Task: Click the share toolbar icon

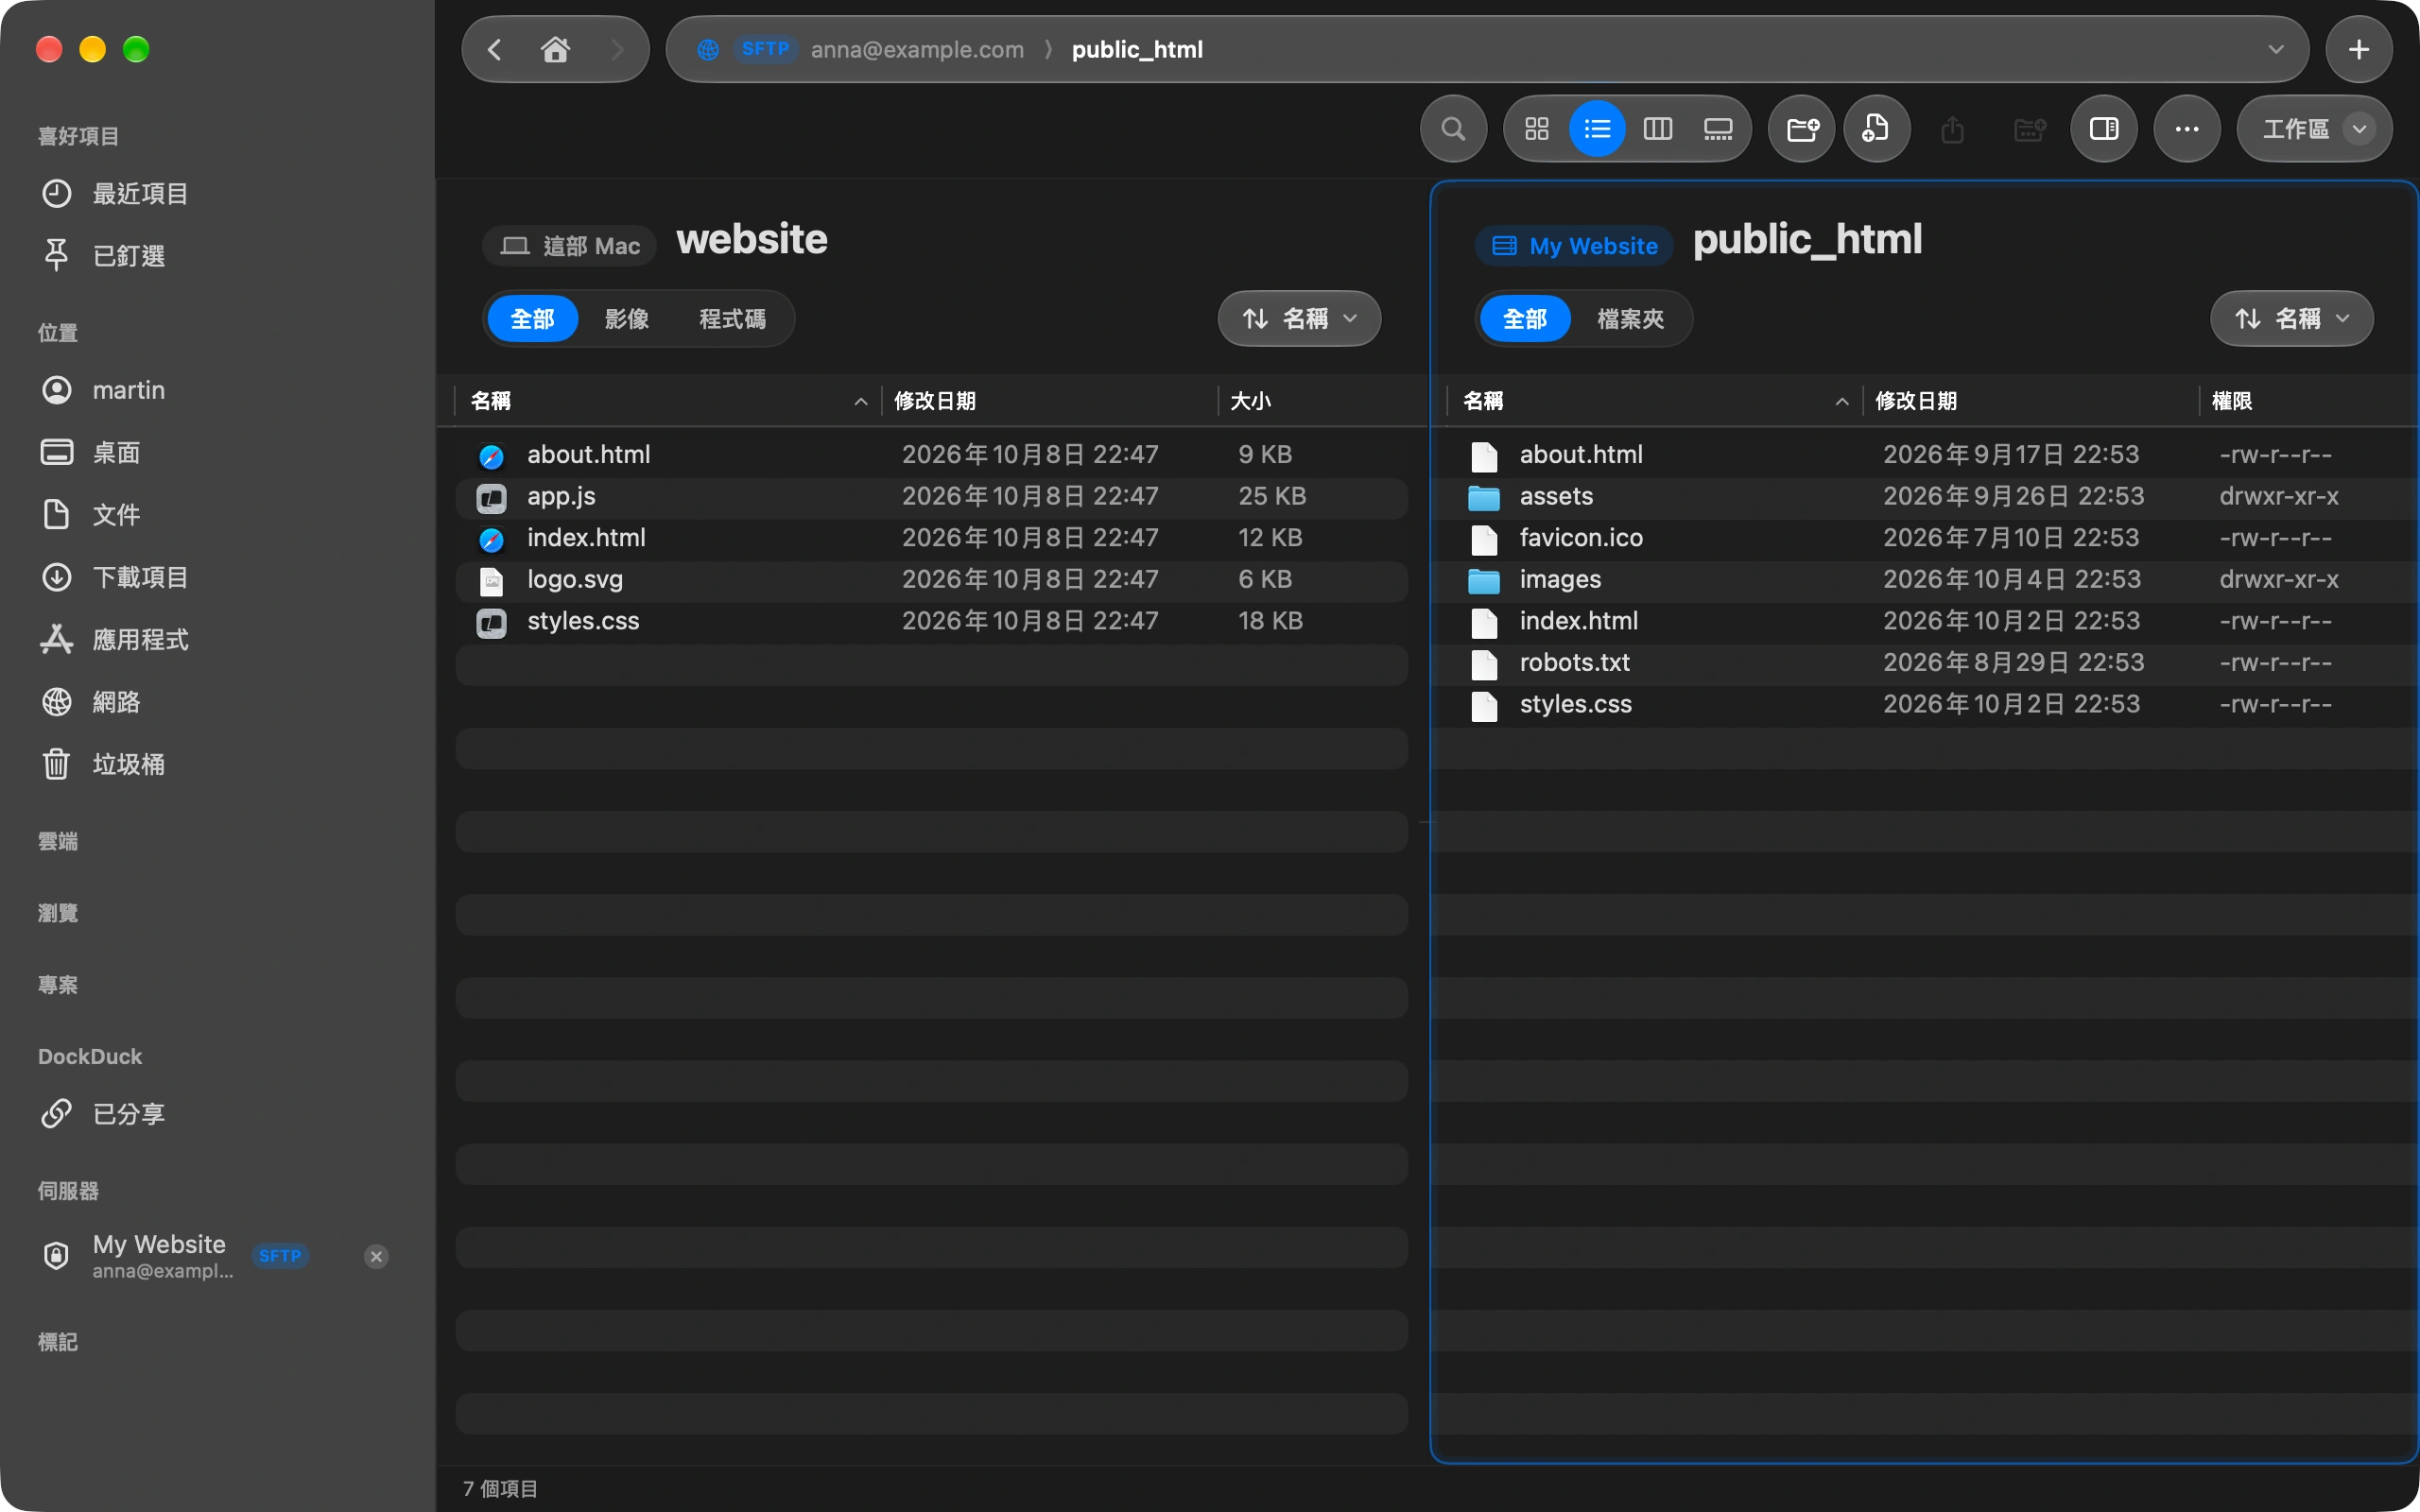Action: tap(1952, 129)
